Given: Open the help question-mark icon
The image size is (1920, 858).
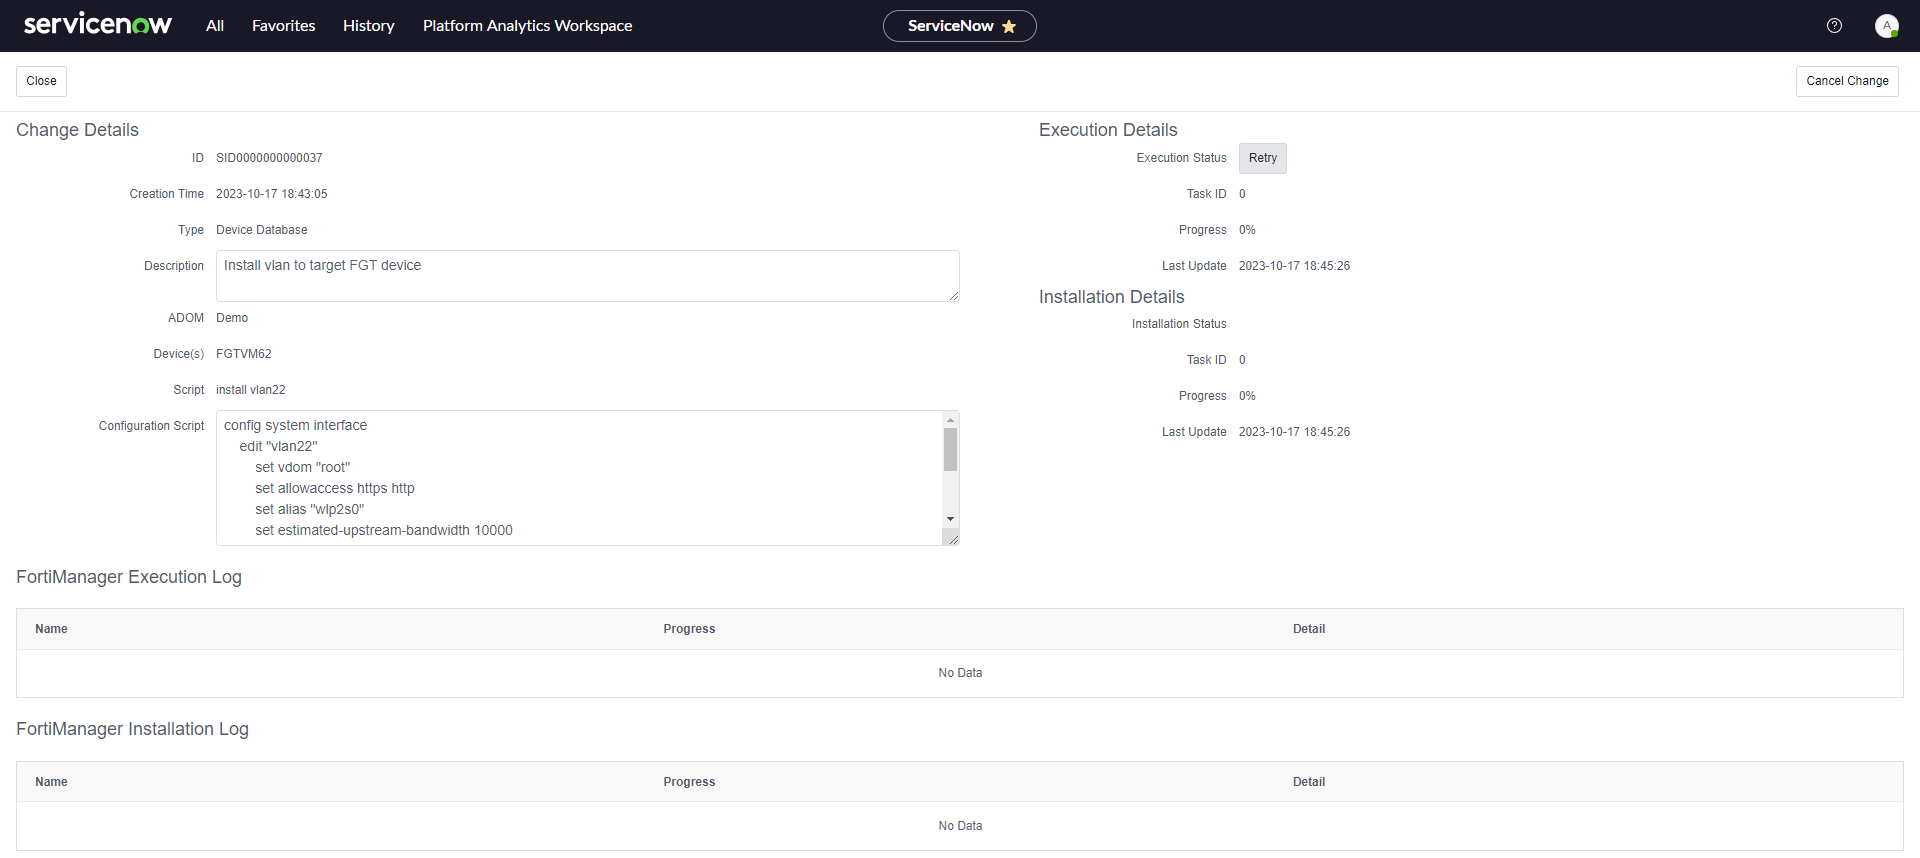Looking at the screenshot, I should point(1834,26).
